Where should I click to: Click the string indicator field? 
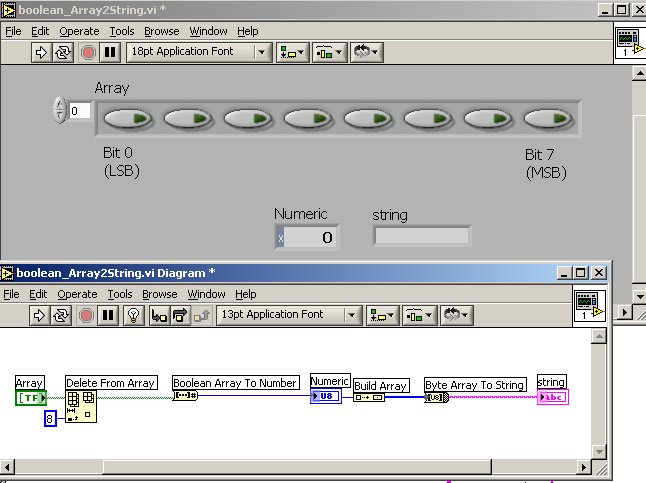pyautogui.click(x=422, y=236)
